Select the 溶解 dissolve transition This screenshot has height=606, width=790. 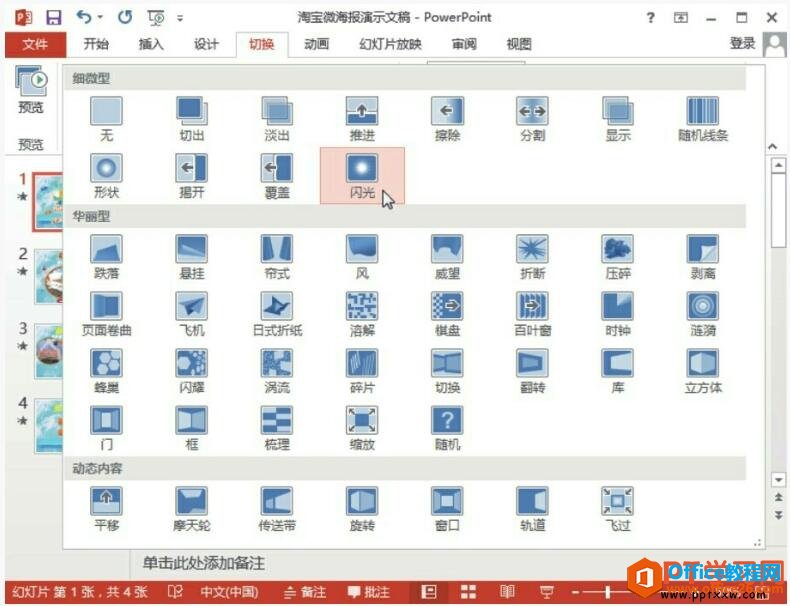(x=362, y=314)
